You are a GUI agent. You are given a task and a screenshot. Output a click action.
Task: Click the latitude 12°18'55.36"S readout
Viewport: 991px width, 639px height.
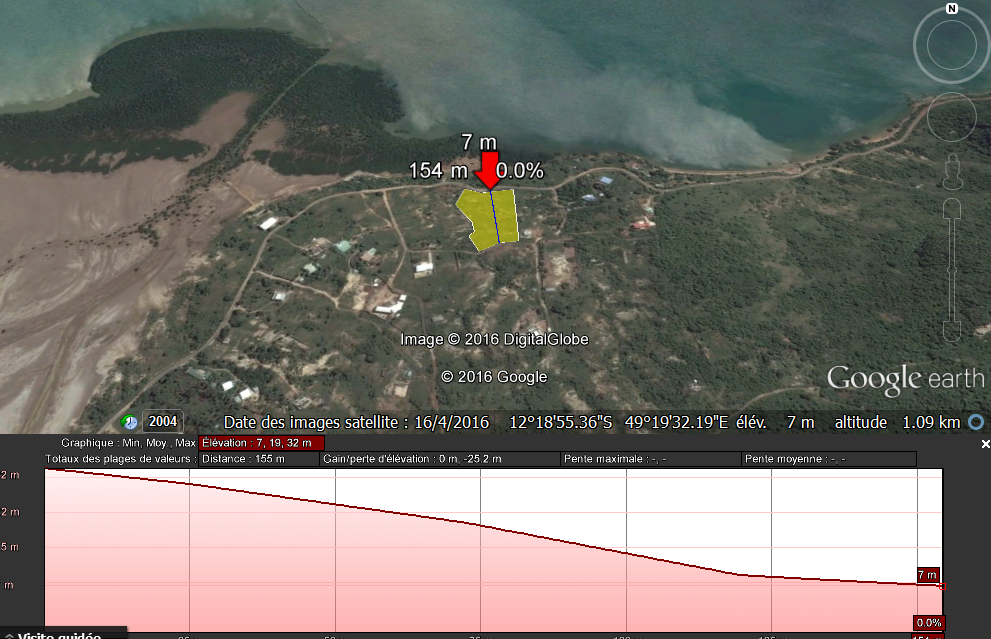(x=561, y=422)
